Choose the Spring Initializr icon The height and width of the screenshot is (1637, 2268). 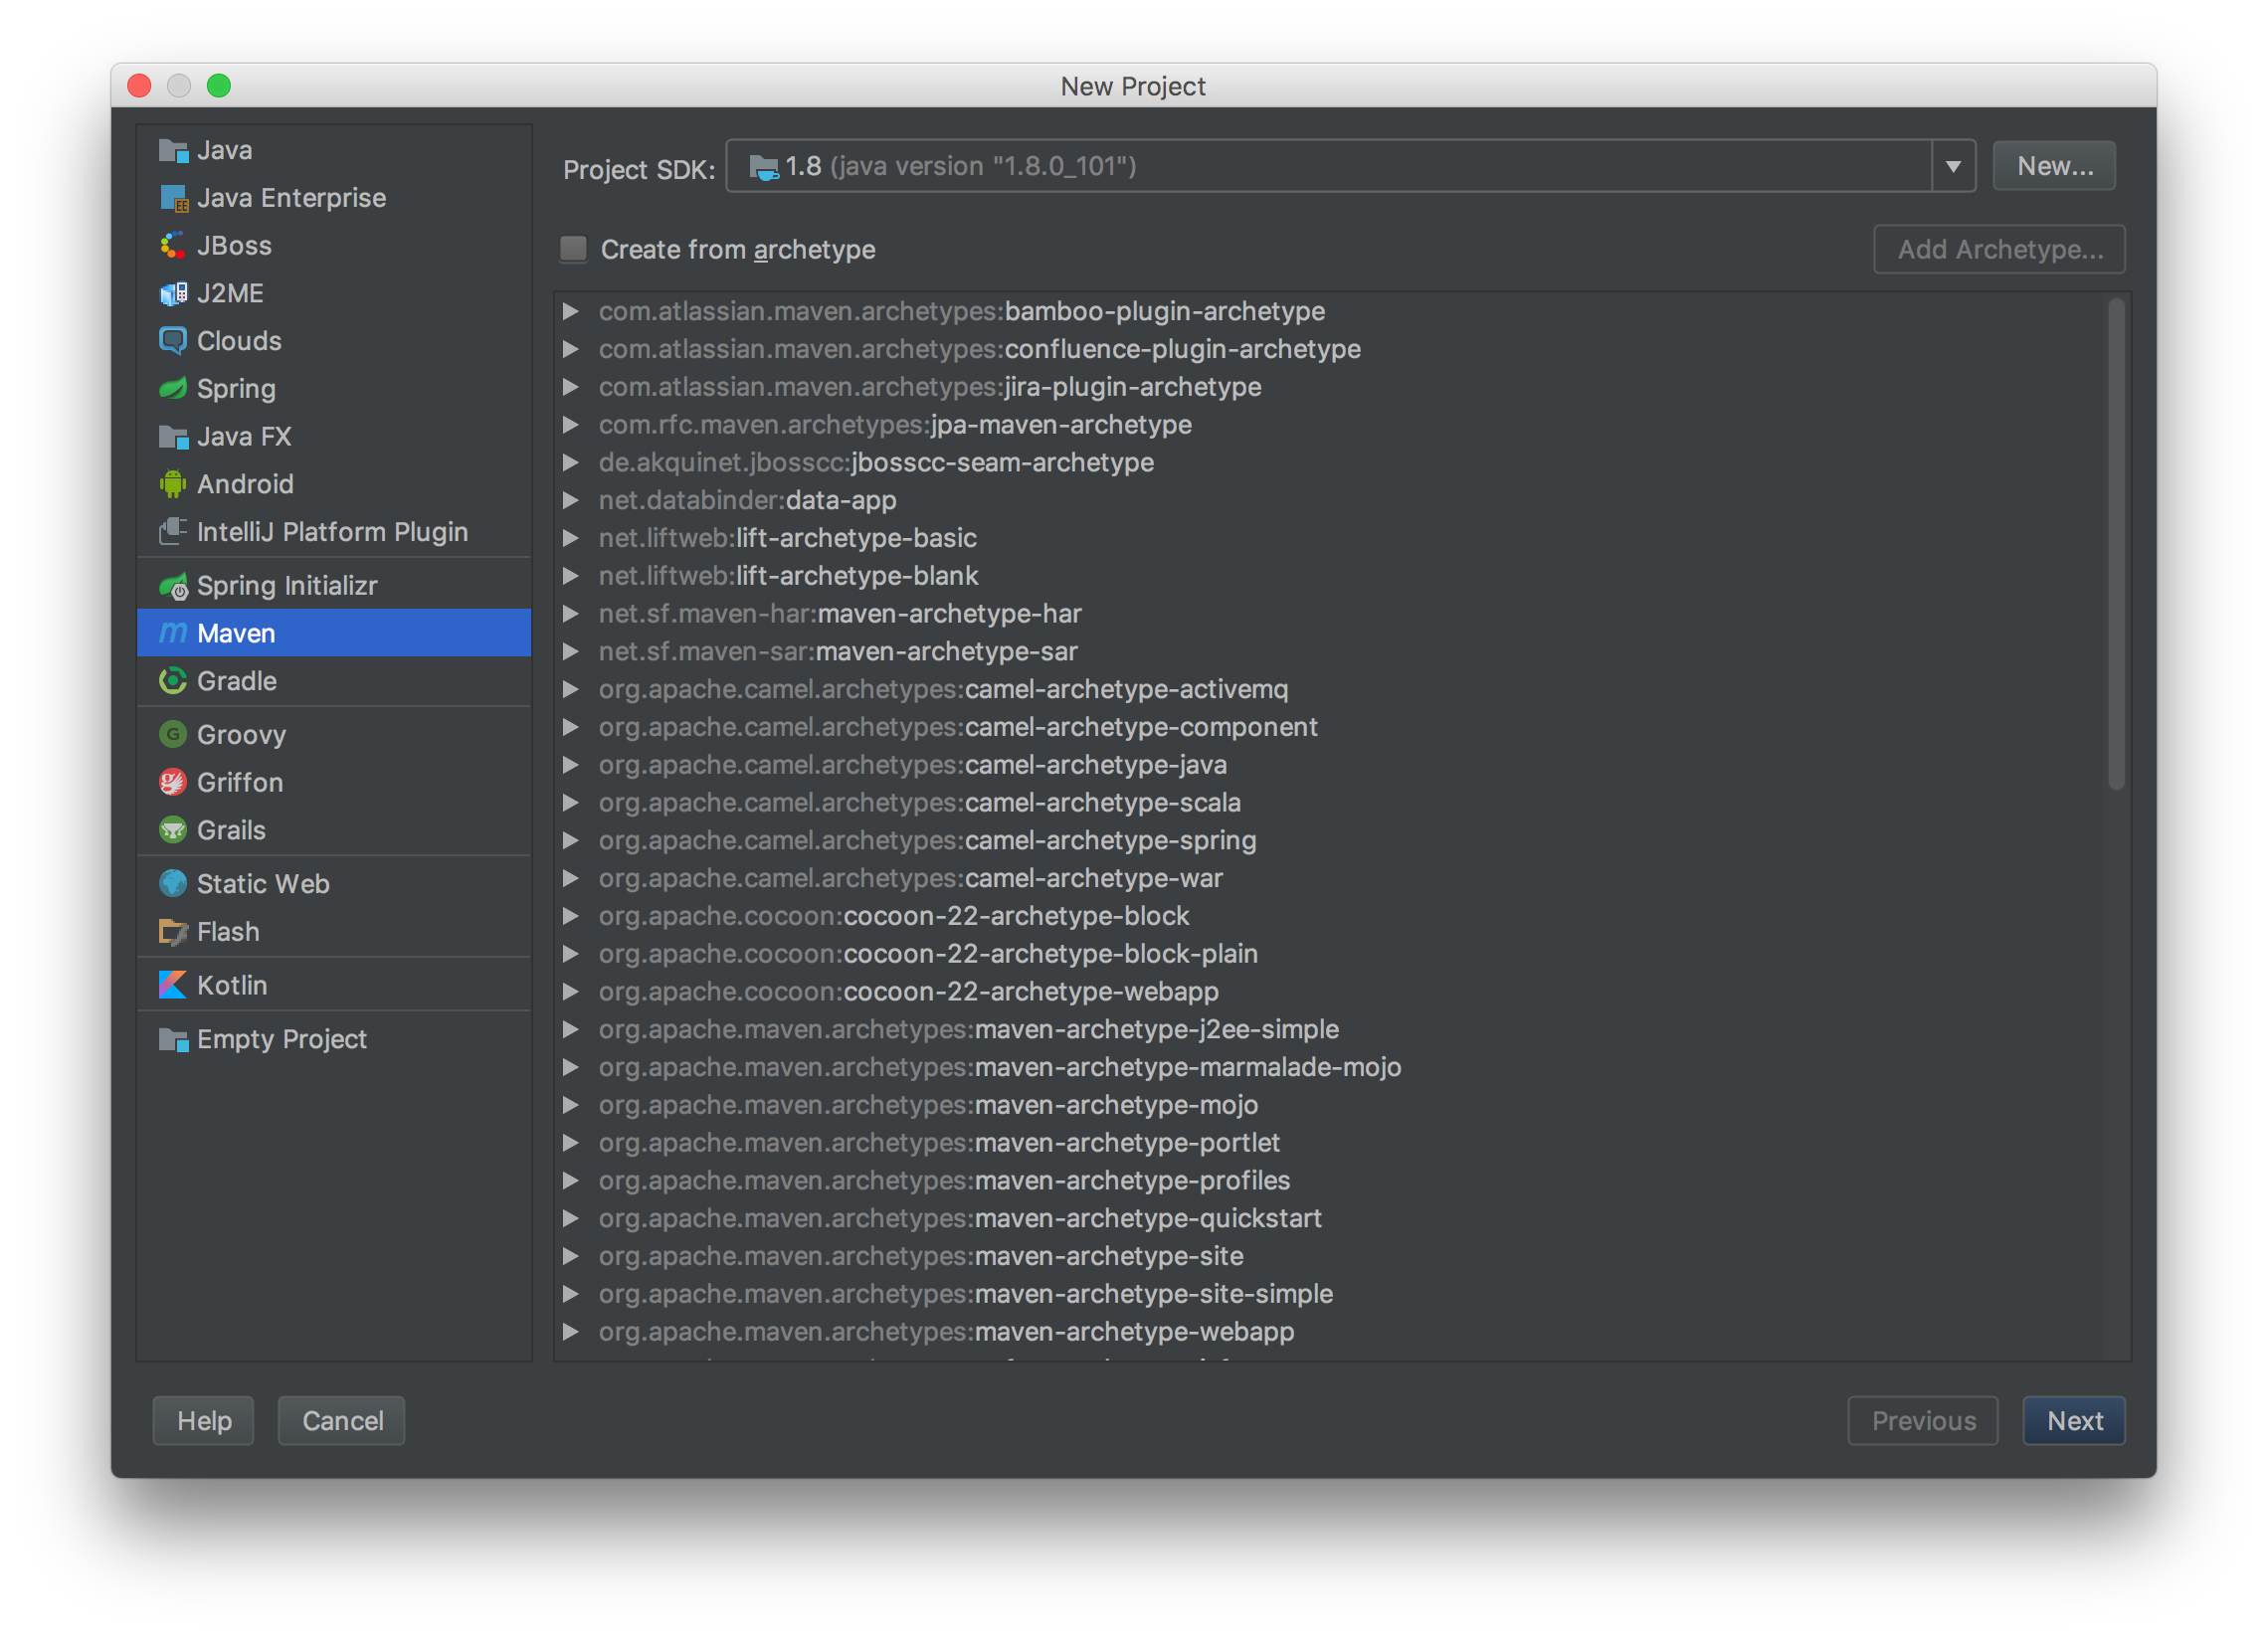(173, 586)
